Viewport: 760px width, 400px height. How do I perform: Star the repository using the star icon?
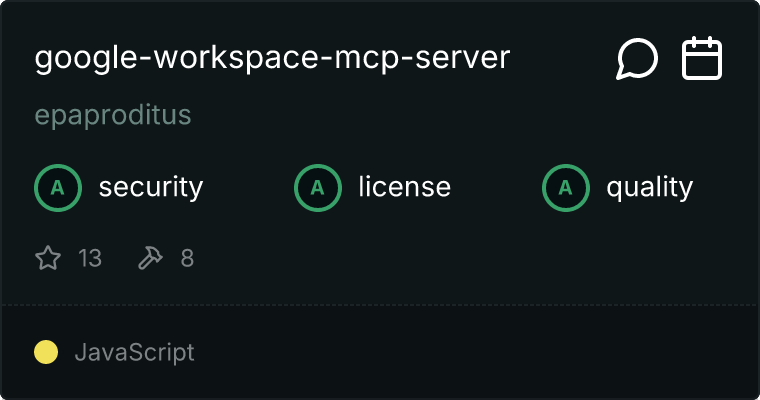pos(48,259)
